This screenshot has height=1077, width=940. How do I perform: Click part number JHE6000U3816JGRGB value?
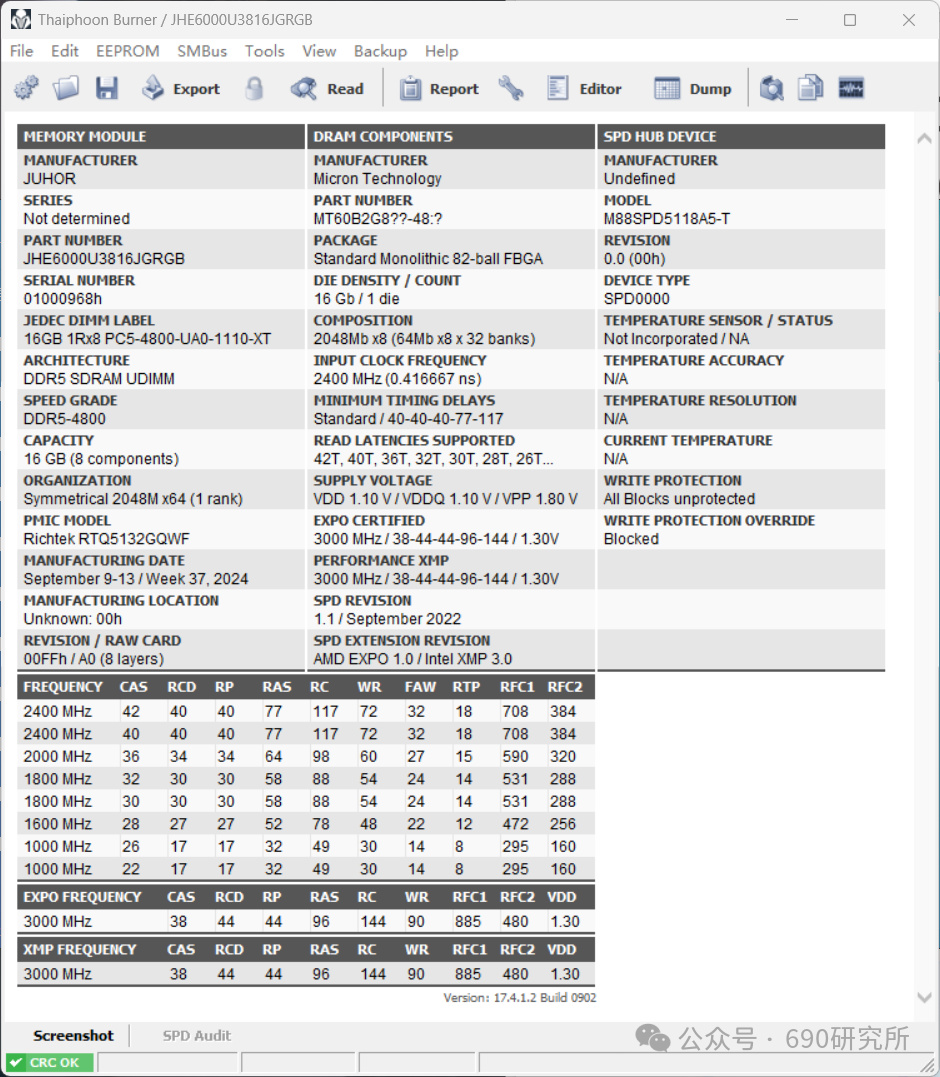tap(104, 259)
